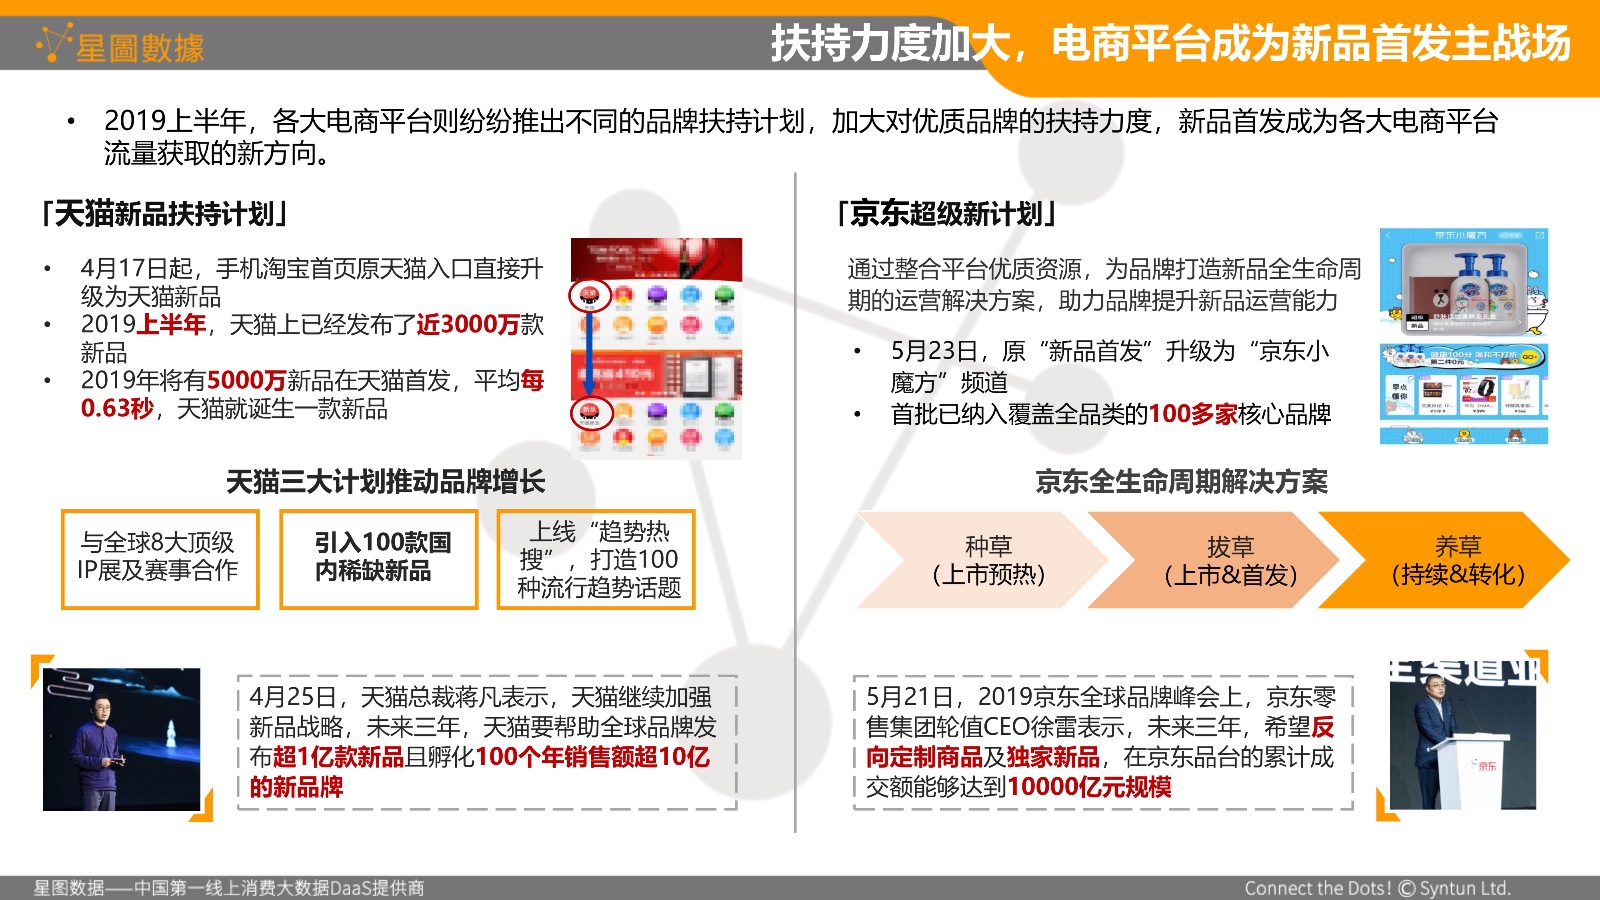This screenshot has width=1600, height=900.
Task: Click the bullet starting 5月23日
Action: click(x=1110, y=367)
